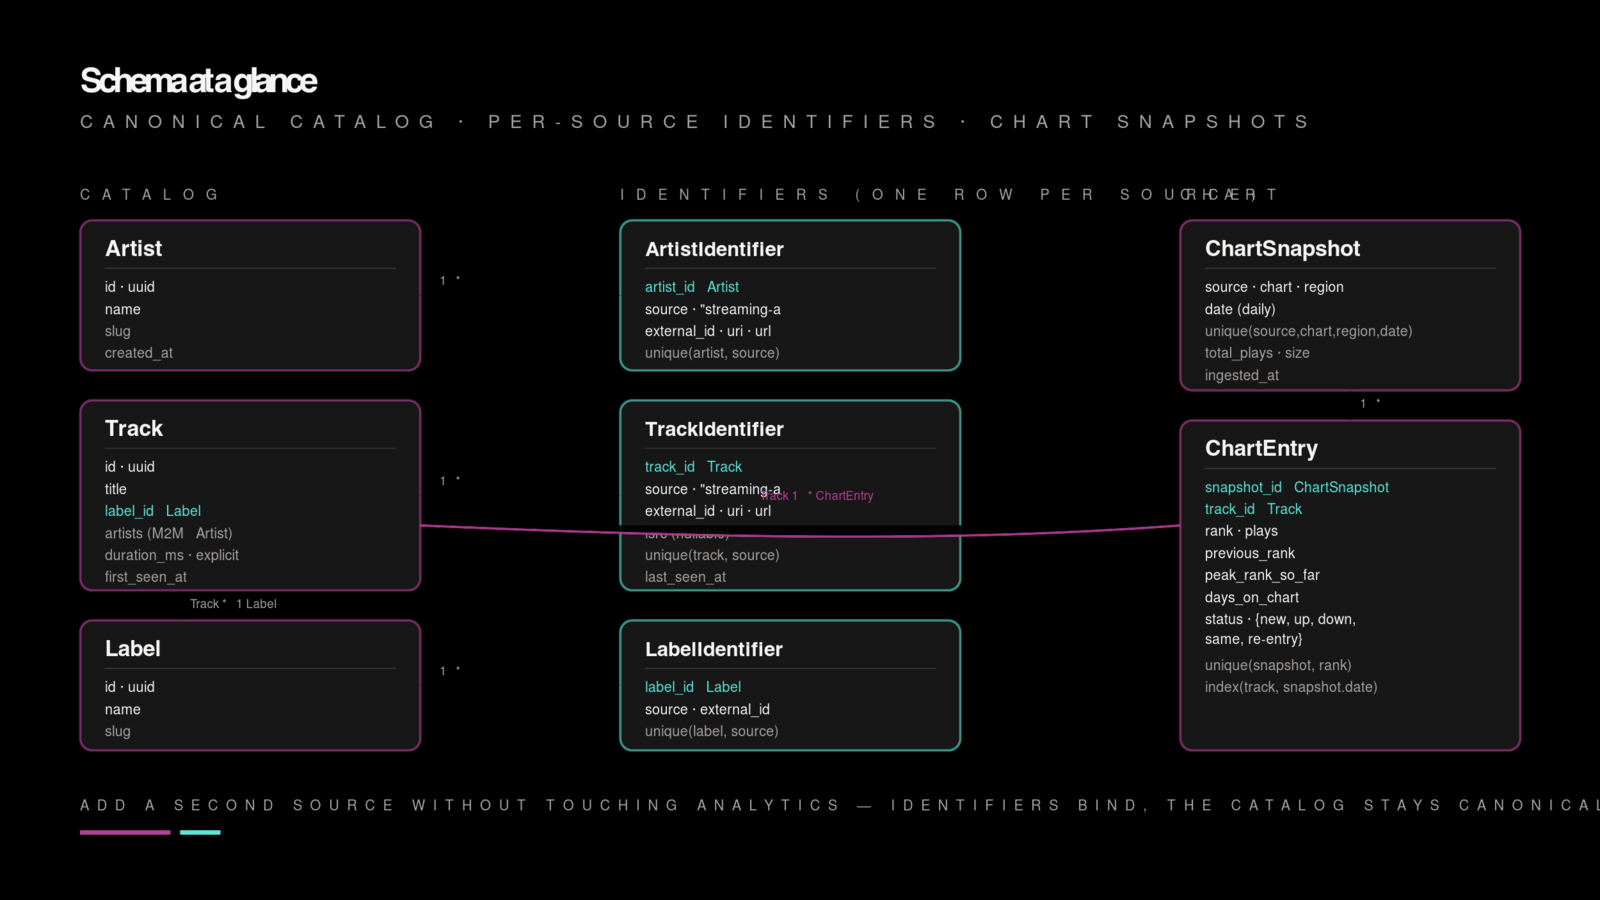The width and height of the screenshot is (1600, 900).
Task: Click 'unique(track, source)' constraint text
Action: [712, 555]
